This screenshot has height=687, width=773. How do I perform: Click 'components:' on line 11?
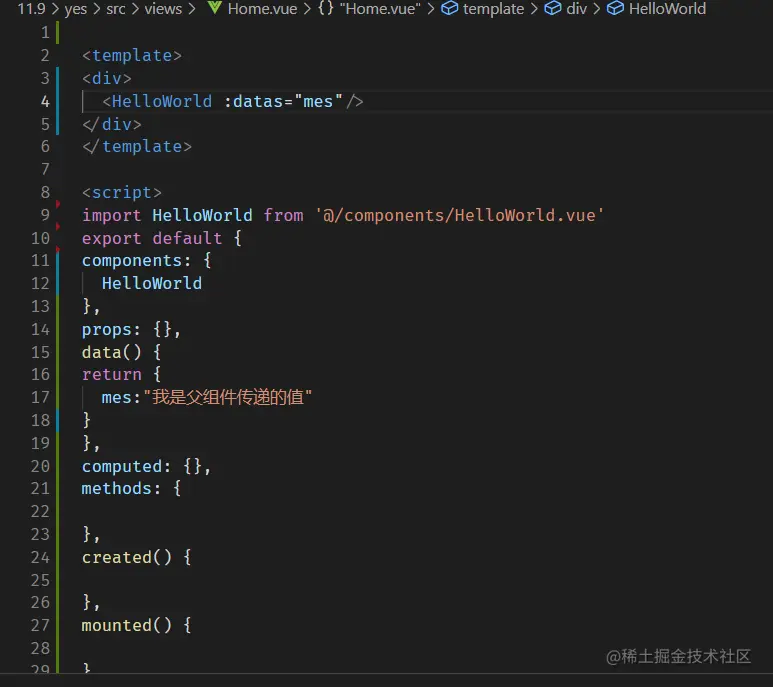click(x=136, y=260)
